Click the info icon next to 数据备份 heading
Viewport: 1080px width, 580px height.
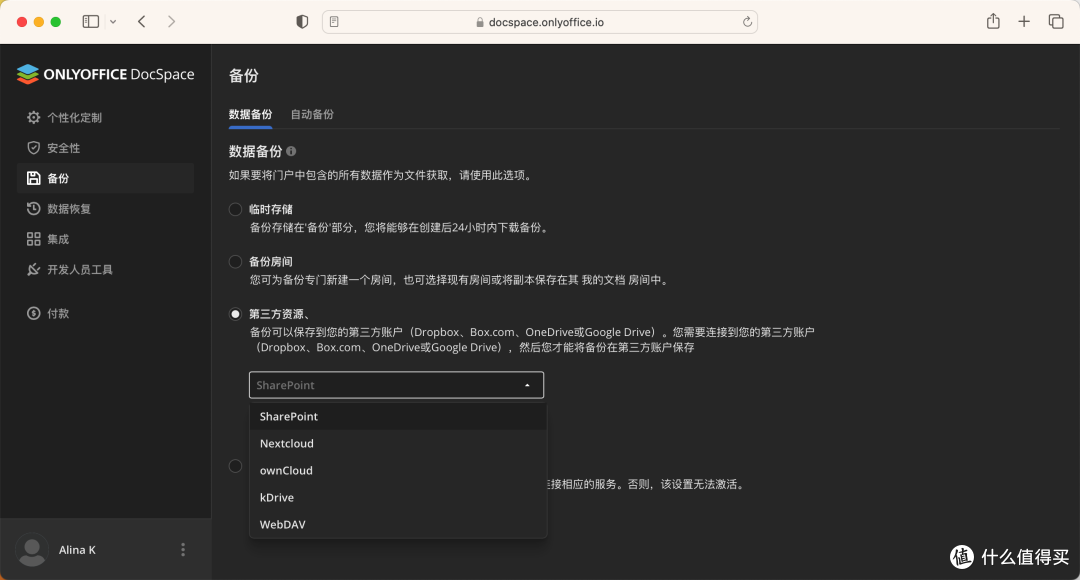coord(291,151)
